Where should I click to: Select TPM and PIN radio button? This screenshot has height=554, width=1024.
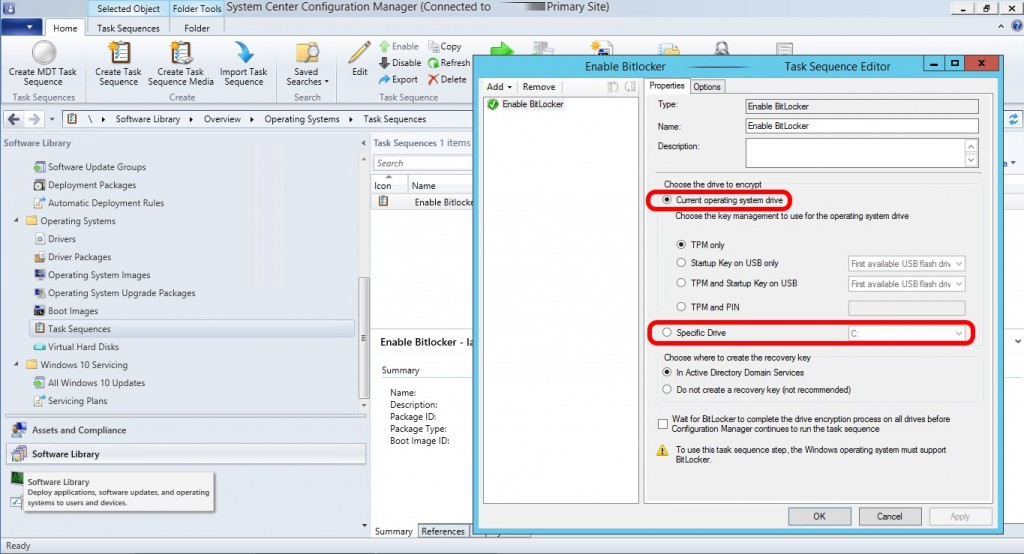(x=681, y=306)
